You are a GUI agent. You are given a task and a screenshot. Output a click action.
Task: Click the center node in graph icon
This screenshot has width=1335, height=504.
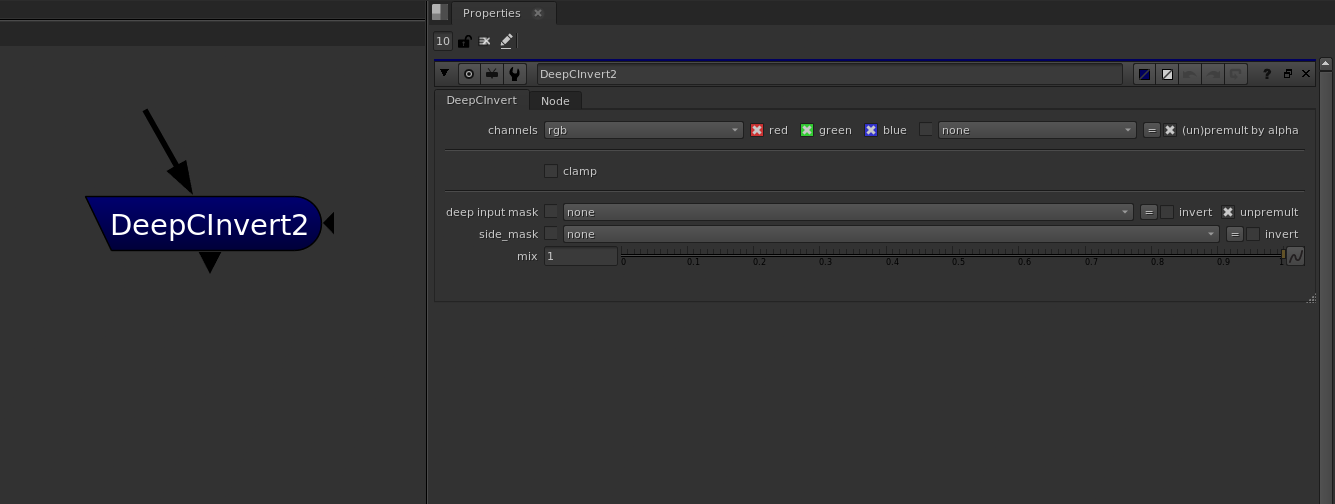point(468,74)
